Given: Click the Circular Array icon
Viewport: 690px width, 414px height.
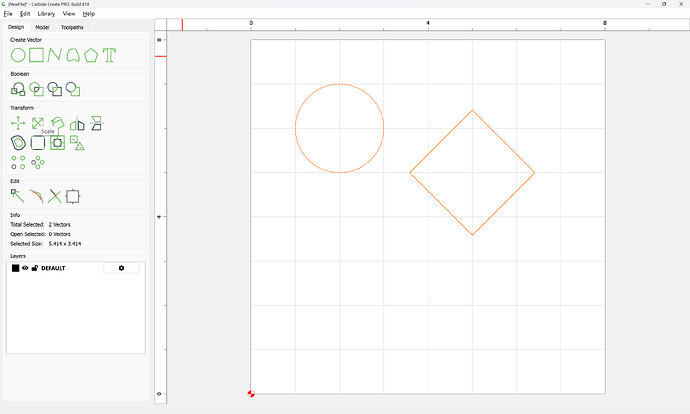Looking at the screenshot, I should (x=38, y=161).
